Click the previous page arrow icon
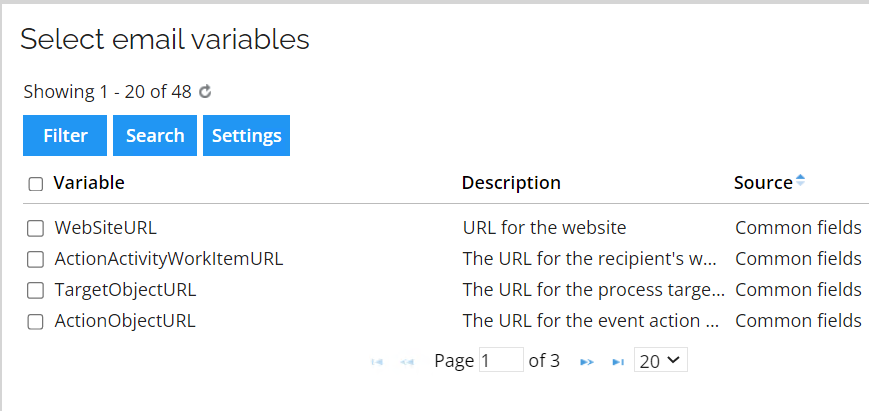The width and height of the screenshot is (869, 411). click(x=407, y=362)
